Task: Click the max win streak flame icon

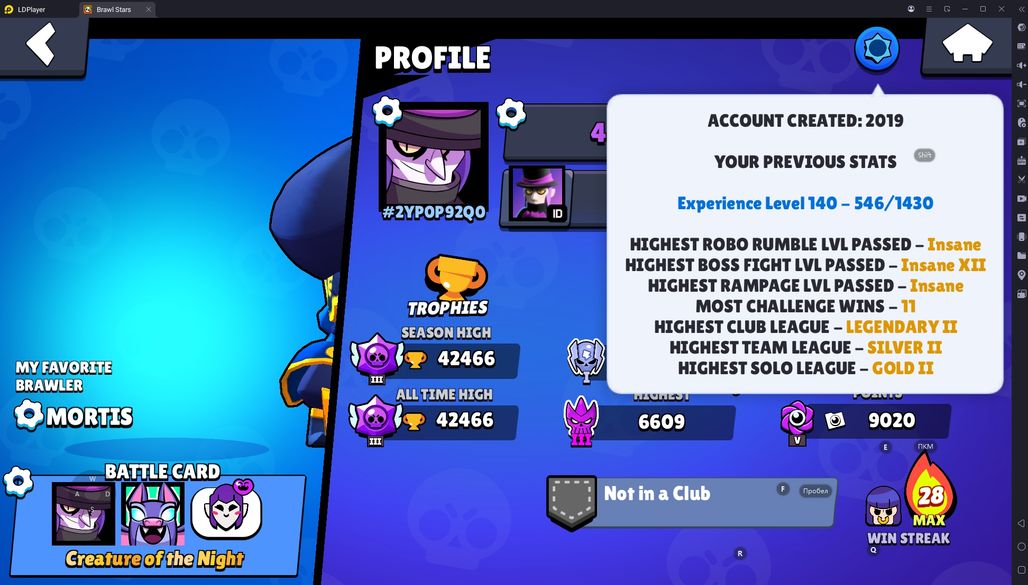Action: pyautogui.click(x=930, y=492)
